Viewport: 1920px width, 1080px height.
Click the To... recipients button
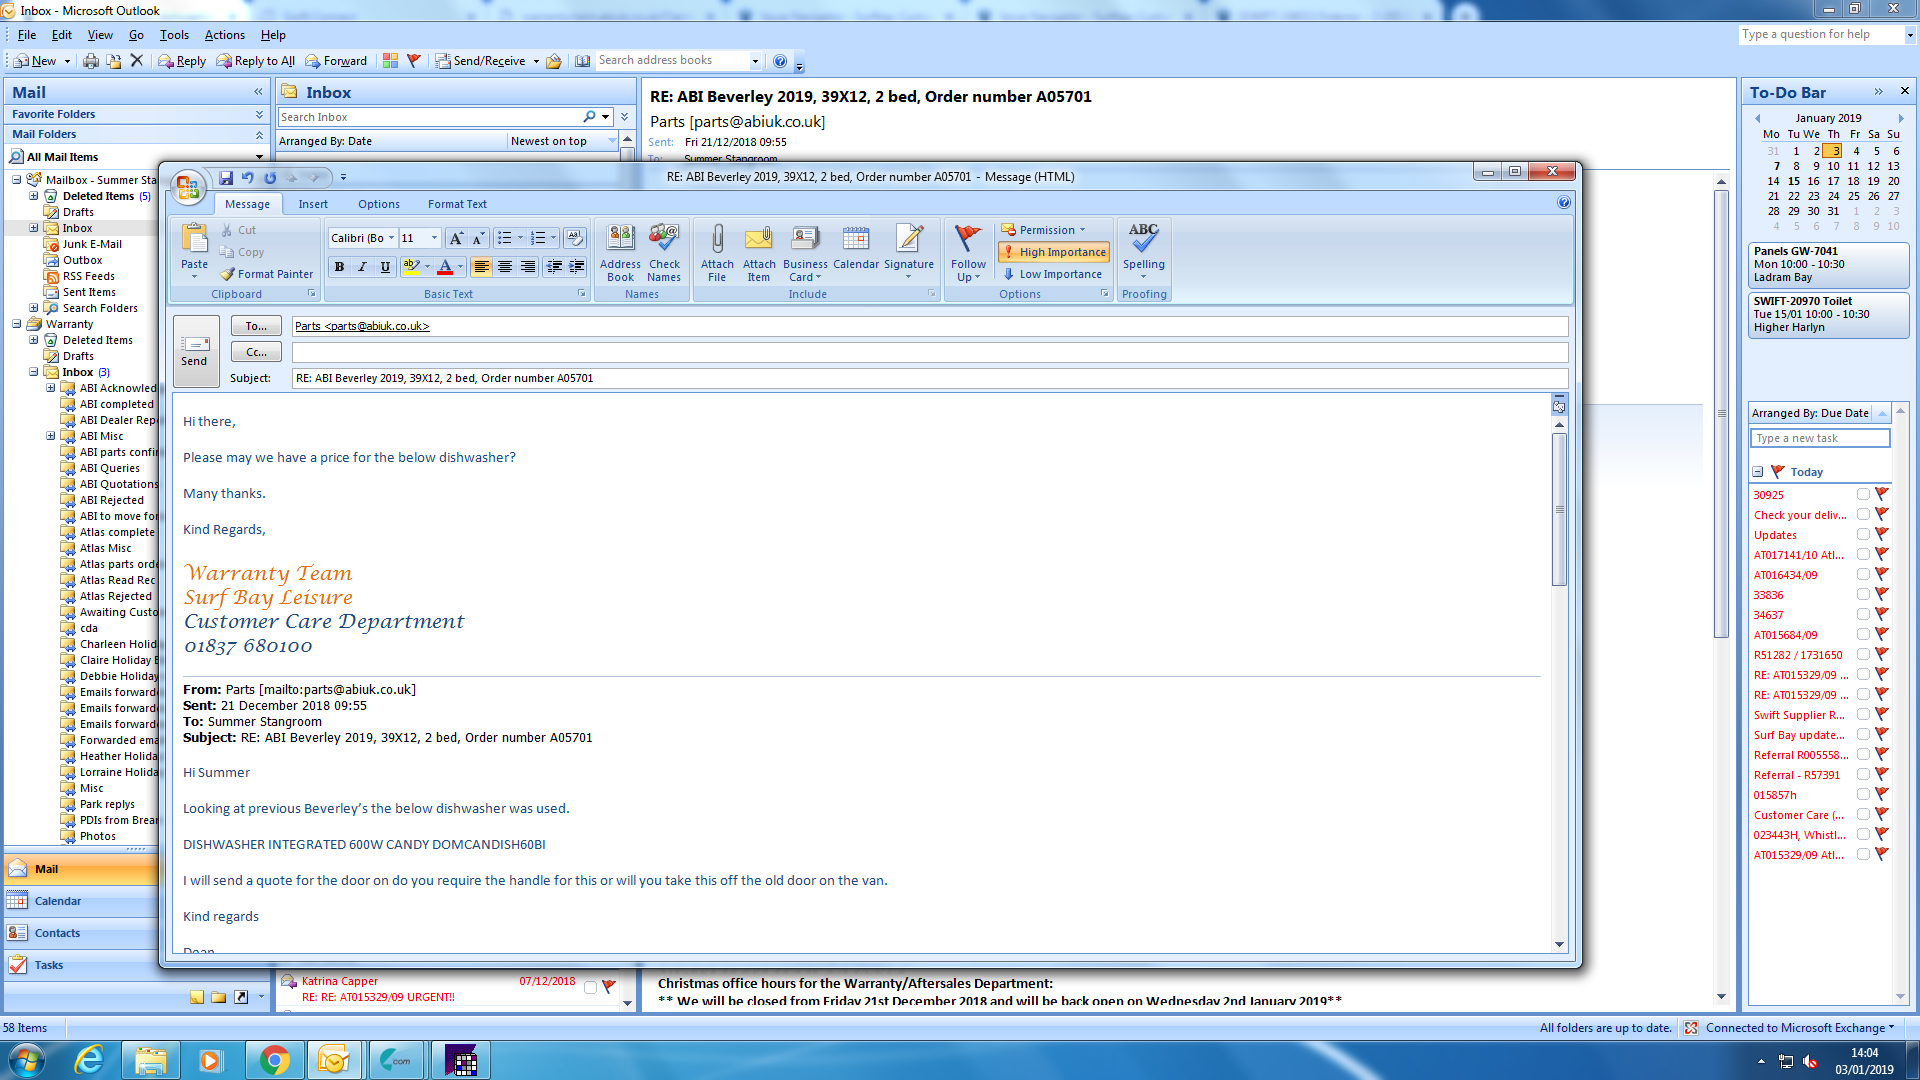(x=256, y=326)
